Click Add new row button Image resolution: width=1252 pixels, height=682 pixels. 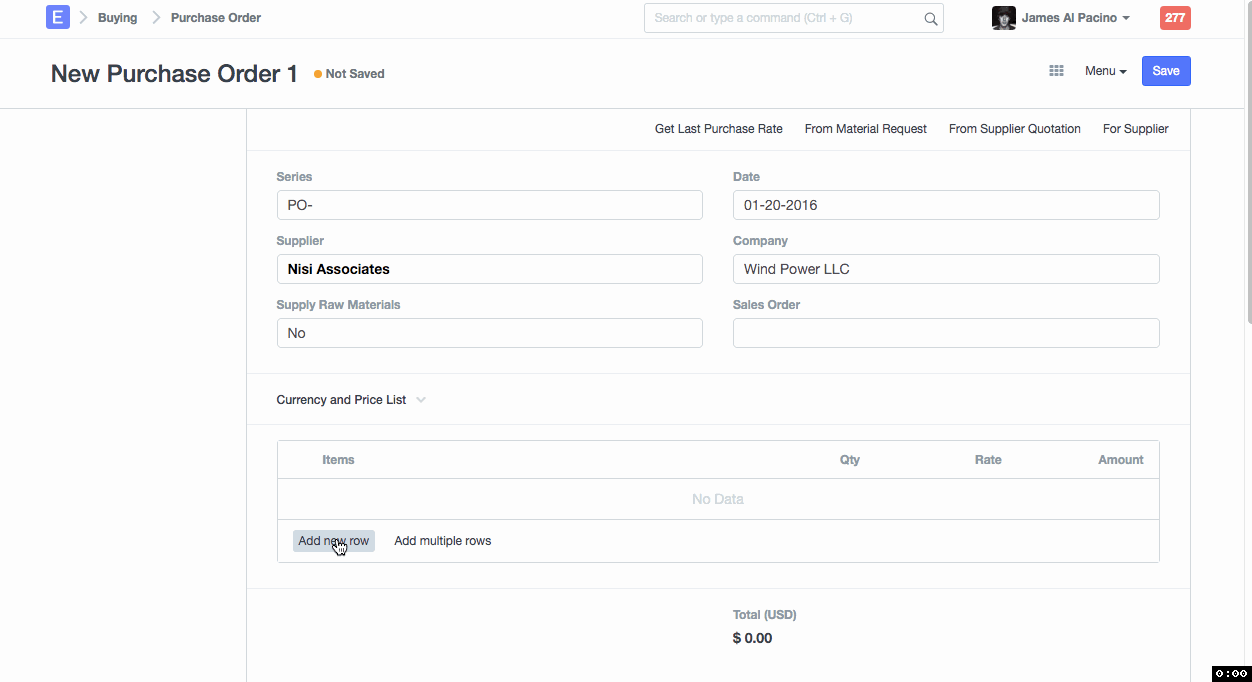pyautogui.click(x=333, y=541)
